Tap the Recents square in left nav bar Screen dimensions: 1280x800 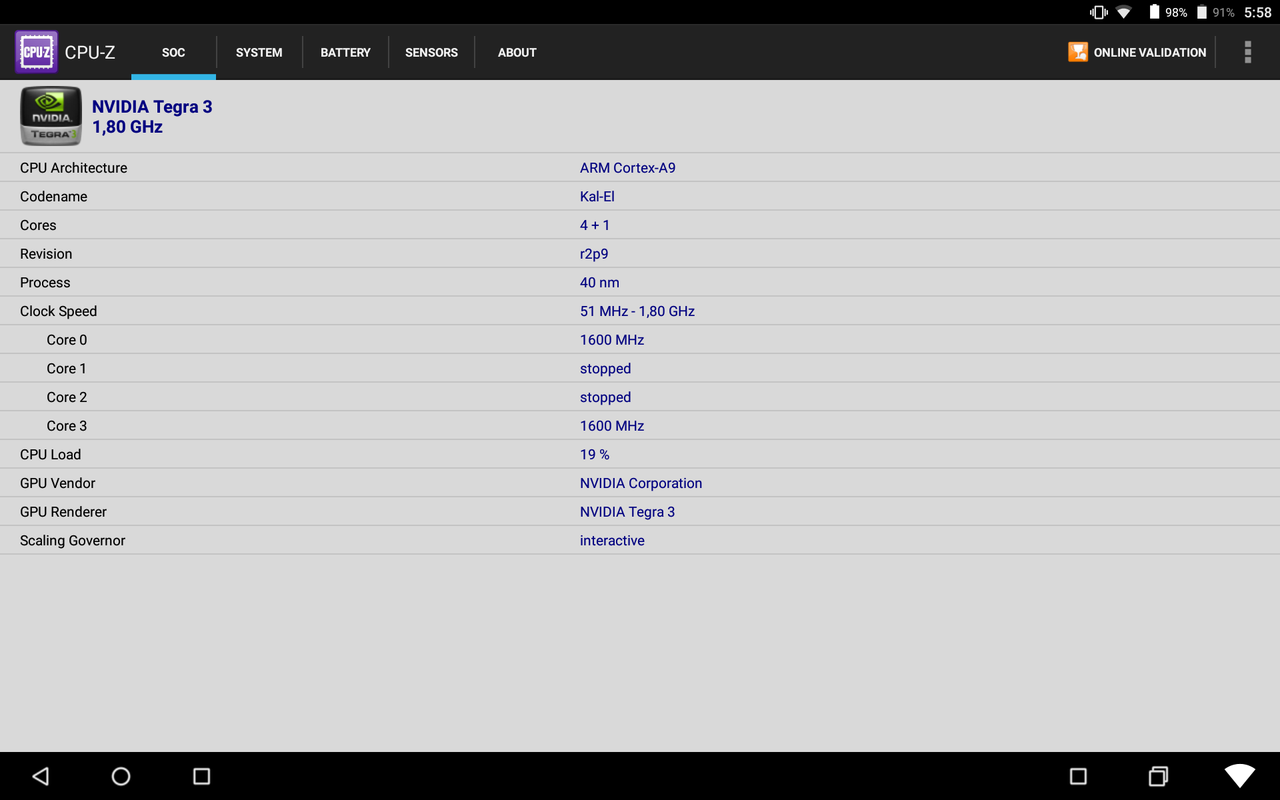click(201, 776)
